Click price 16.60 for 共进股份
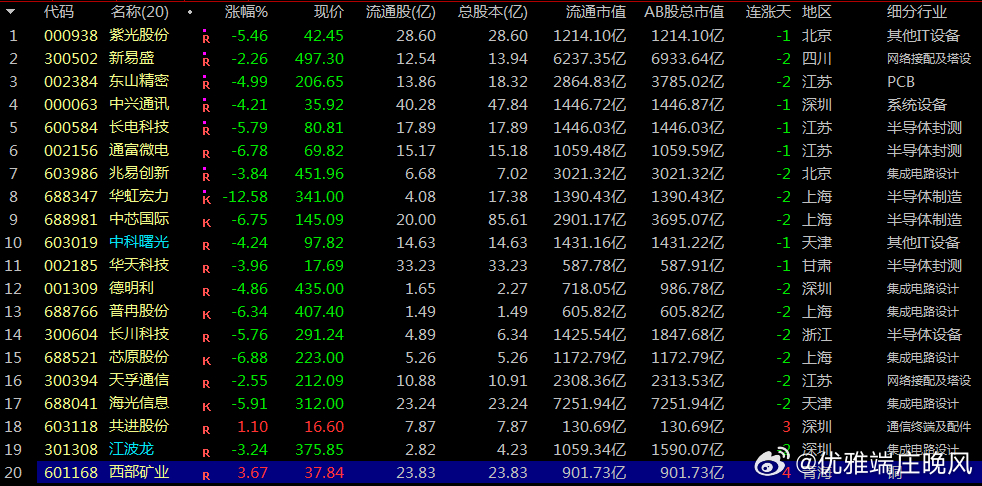Viewport: 982px width, 486px height. [x=323, y=427]
